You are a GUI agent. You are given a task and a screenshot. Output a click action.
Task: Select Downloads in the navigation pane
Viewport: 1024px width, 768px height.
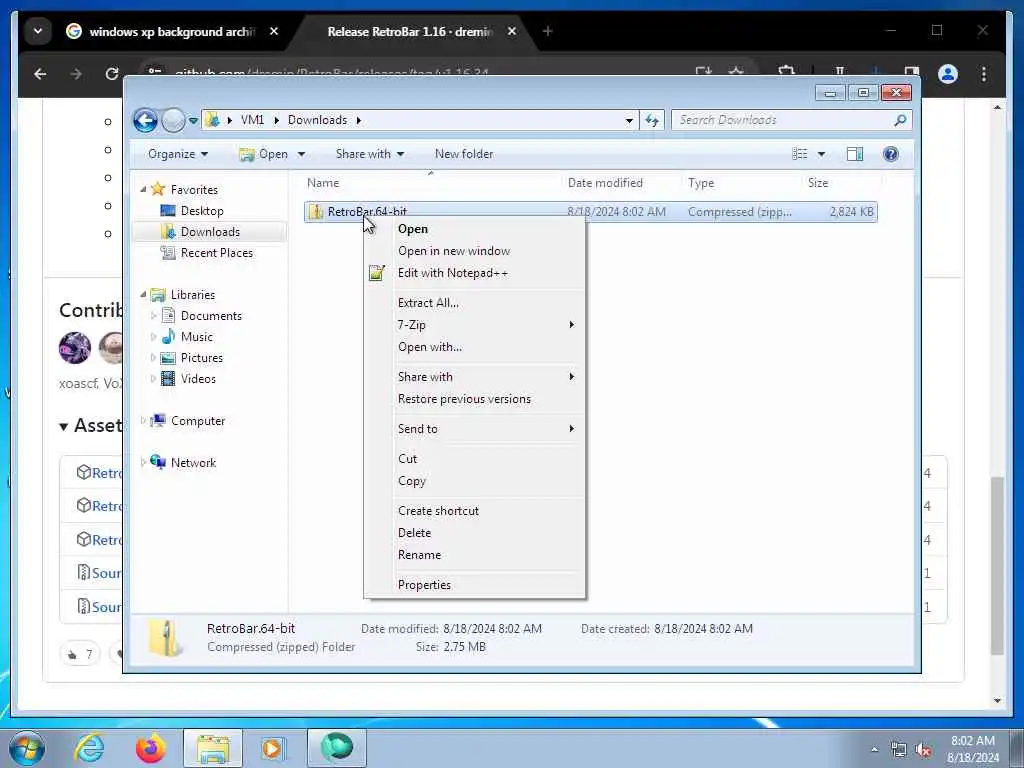click(x=210, y=232)
